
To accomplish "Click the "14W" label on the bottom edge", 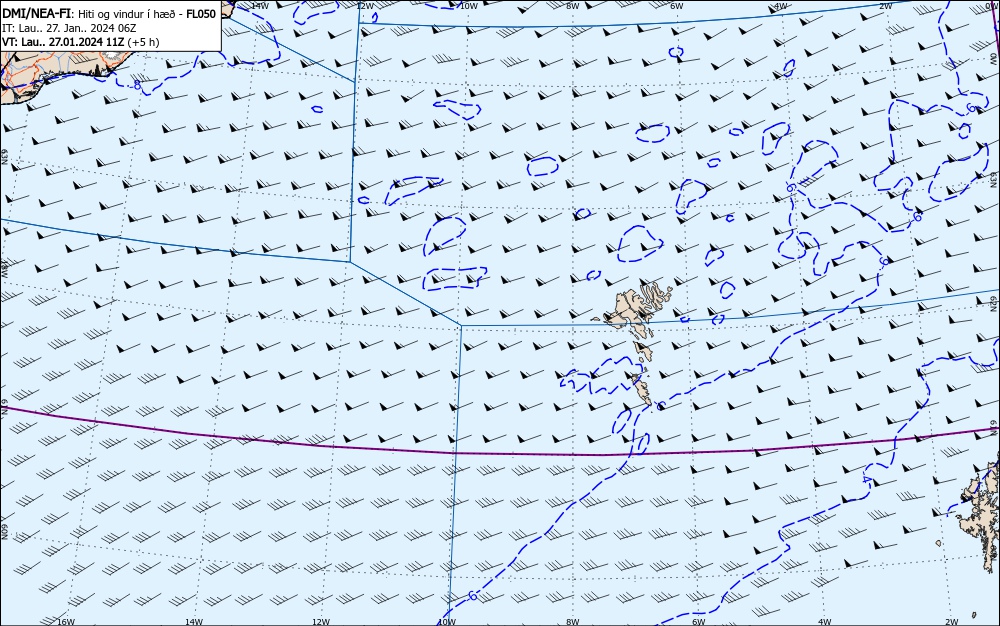I will [x=194, y=622].
